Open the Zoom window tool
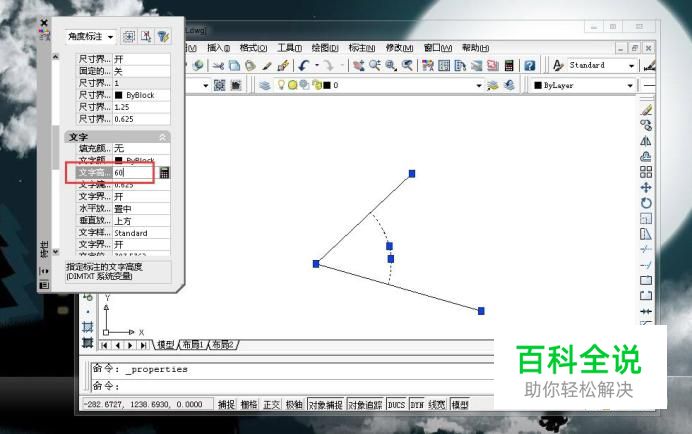Image resolution: width=692 pixels, height=434 pixels. click(391, 66)
